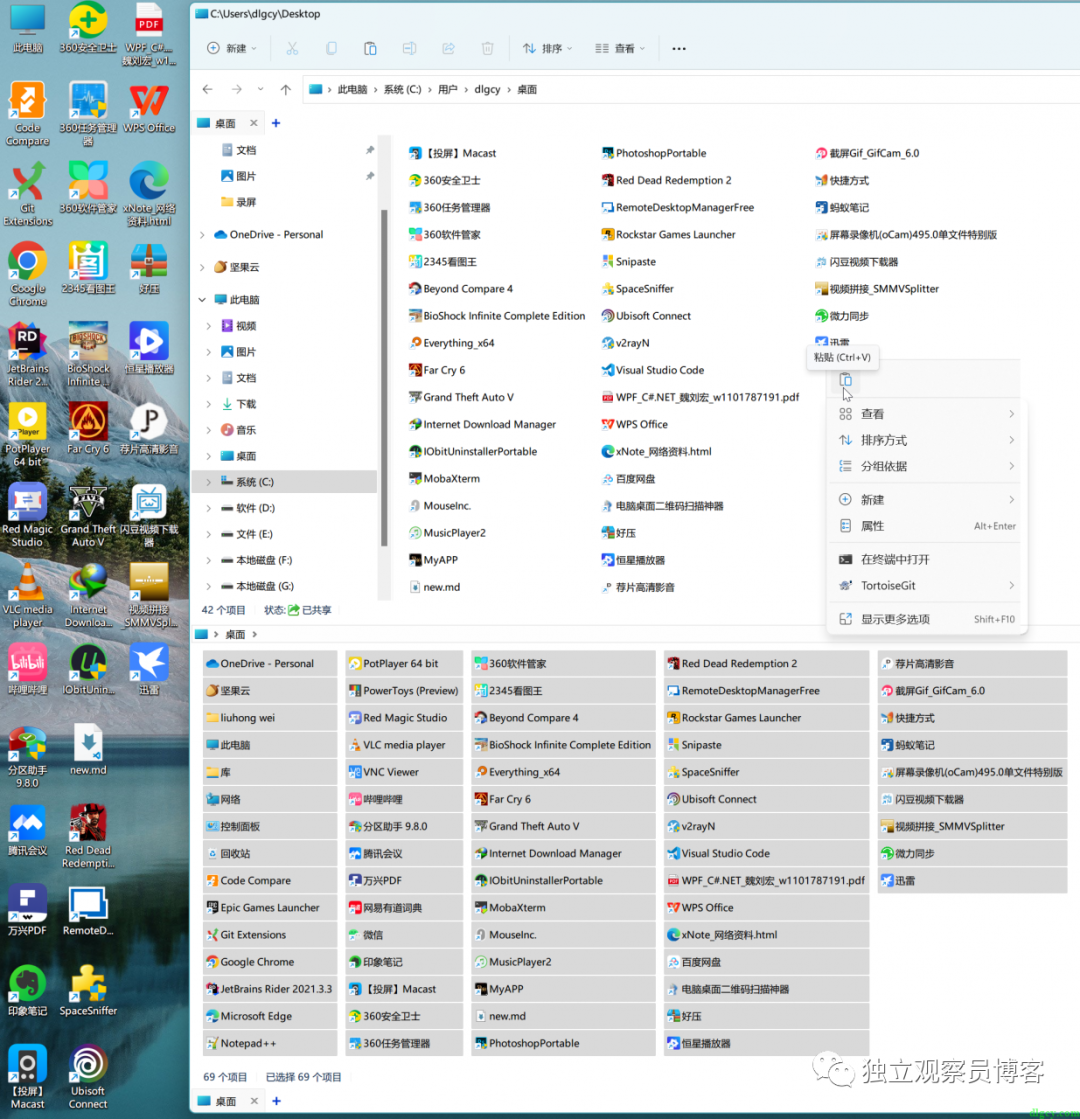Click dlgcy in the address breadcrumb
This screenshot has height=1119, width=1080.
(487, 89)
